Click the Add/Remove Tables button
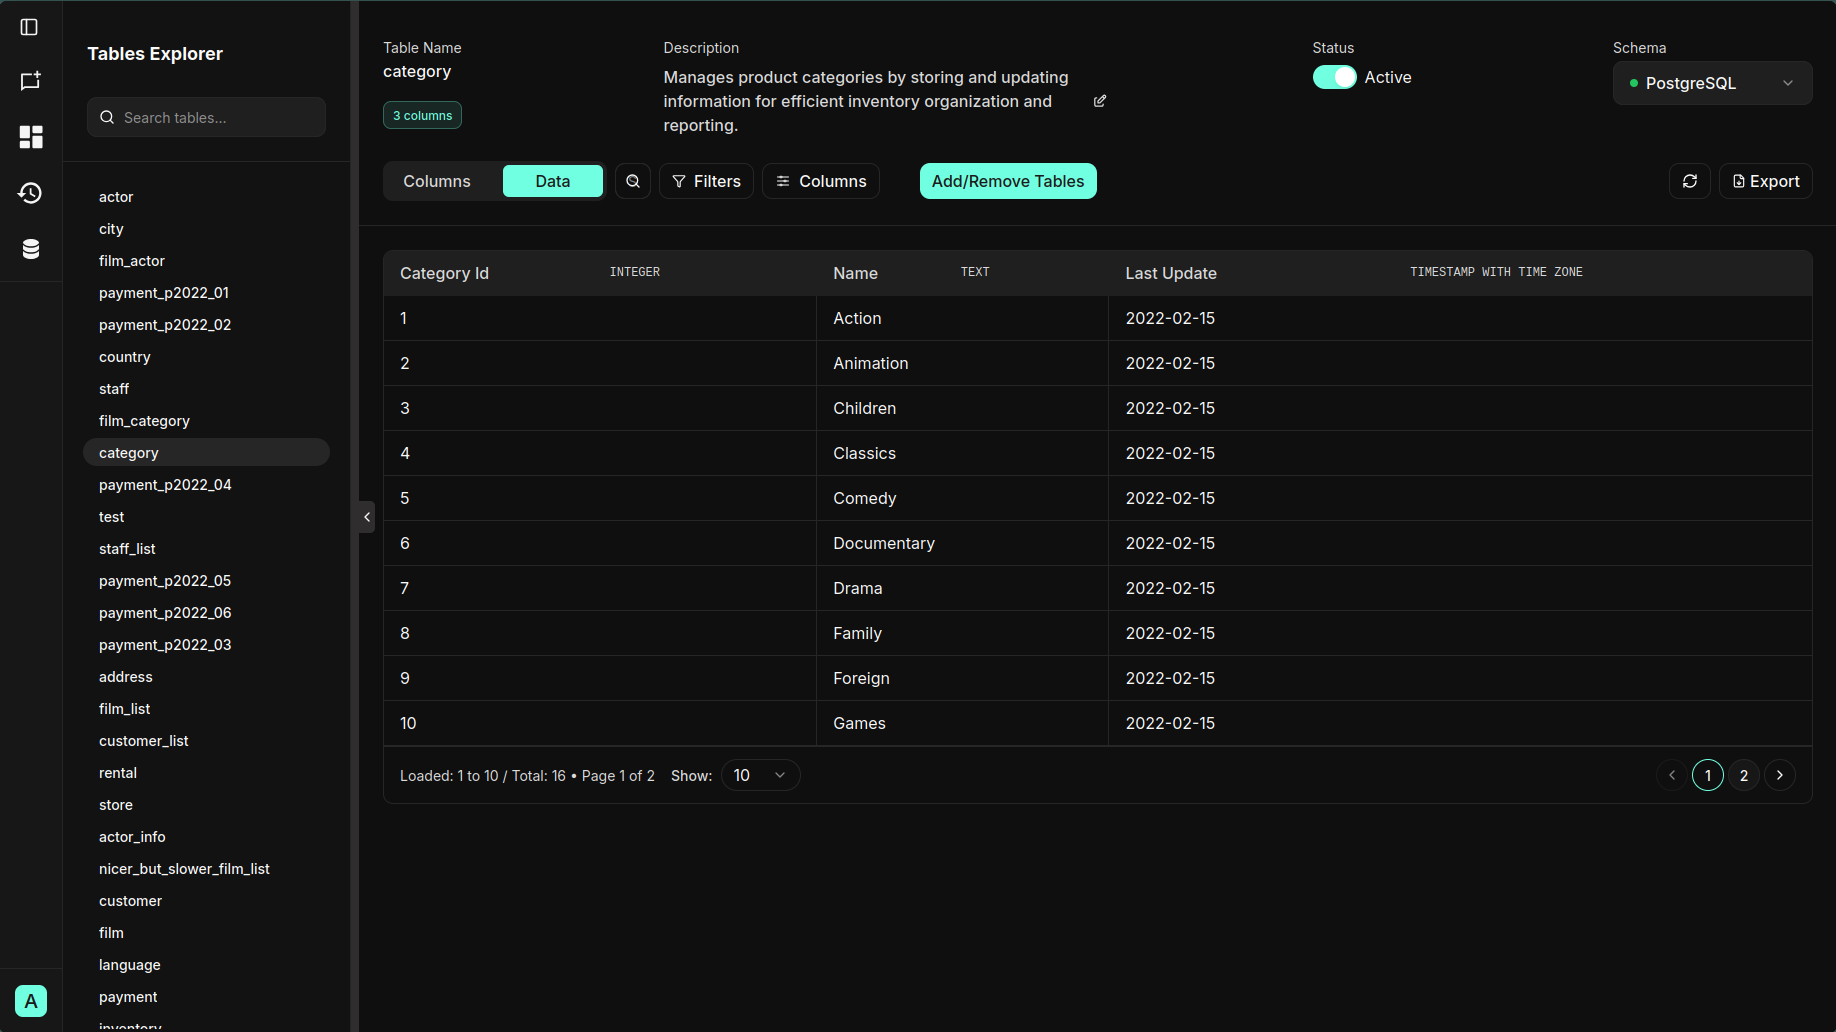1836x1032 pixels. [1007, 181]
